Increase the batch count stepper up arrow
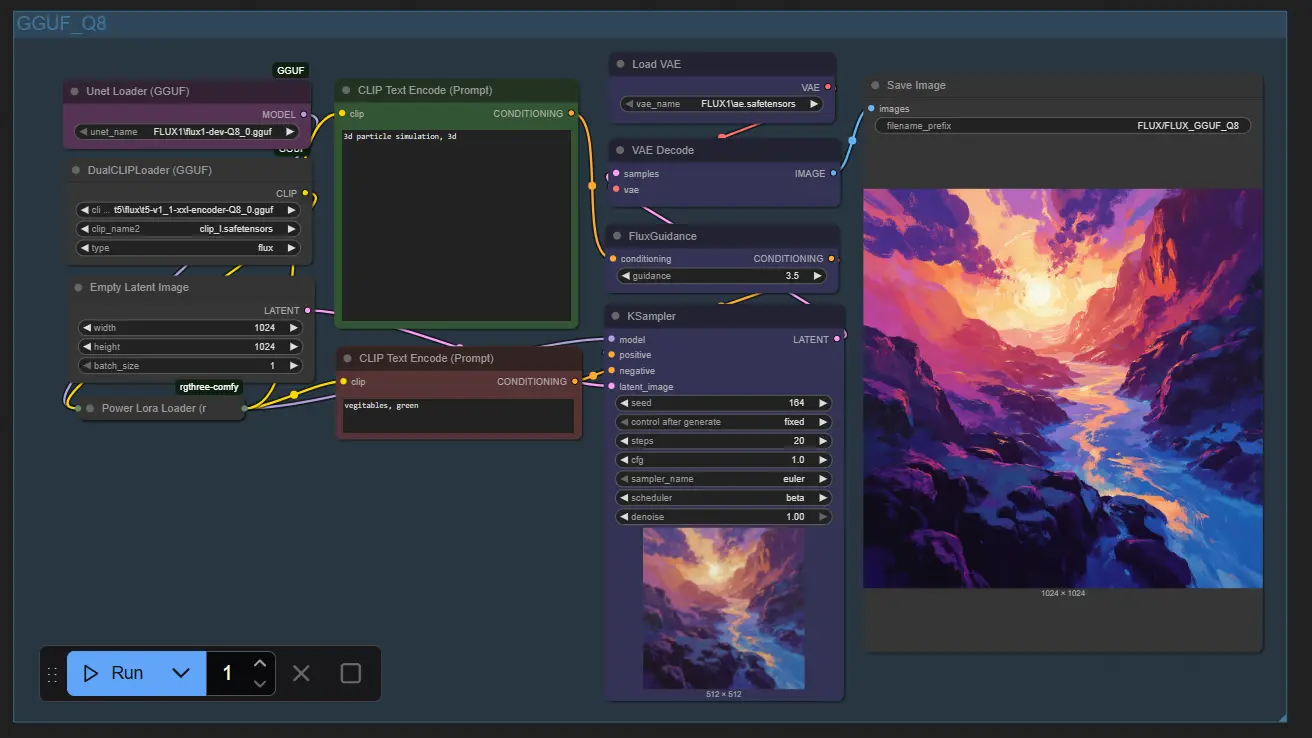This screenshot has width=1312, height=738. coord(260,663)
